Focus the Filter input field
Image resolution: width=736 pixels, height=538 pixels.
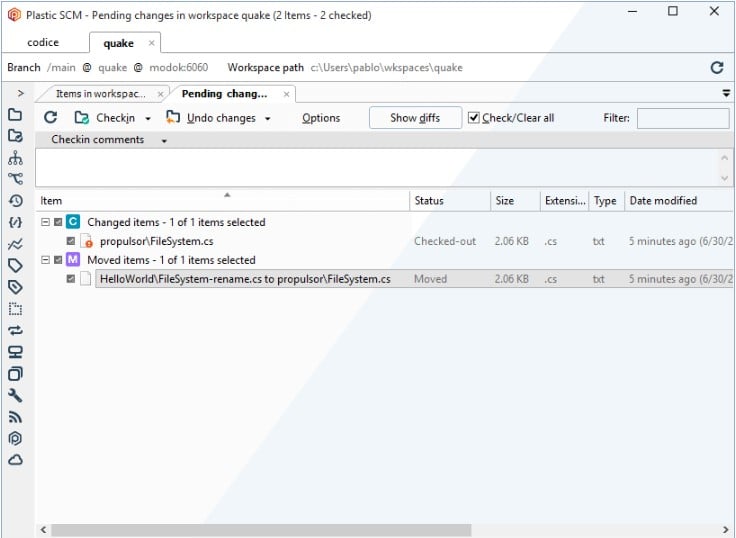[x=683, y=118]
